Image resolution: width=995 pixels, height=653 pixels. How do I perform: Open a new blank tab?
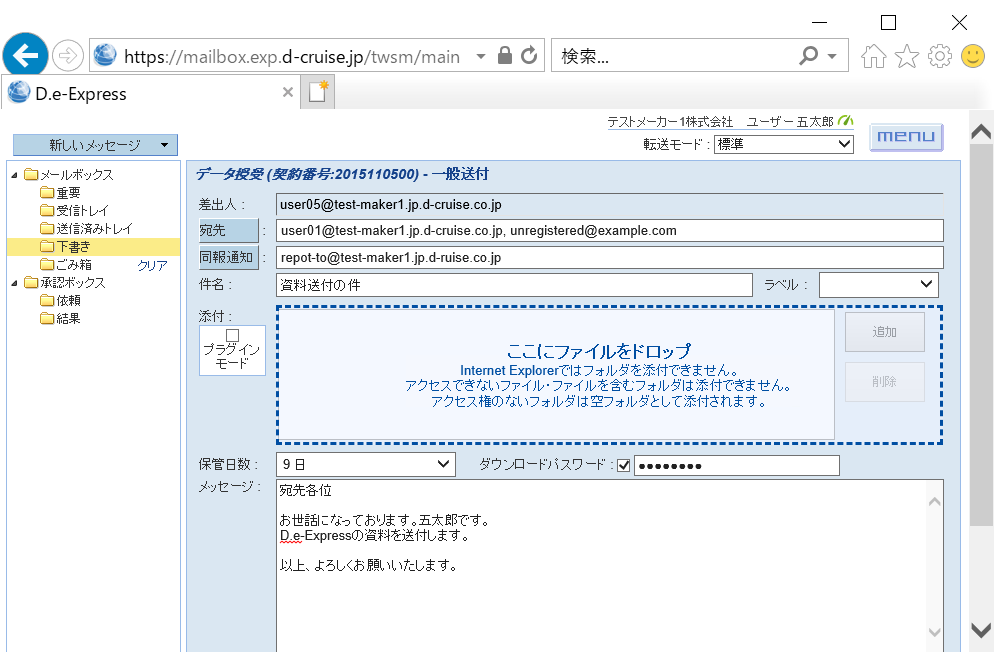coord(319,93)
